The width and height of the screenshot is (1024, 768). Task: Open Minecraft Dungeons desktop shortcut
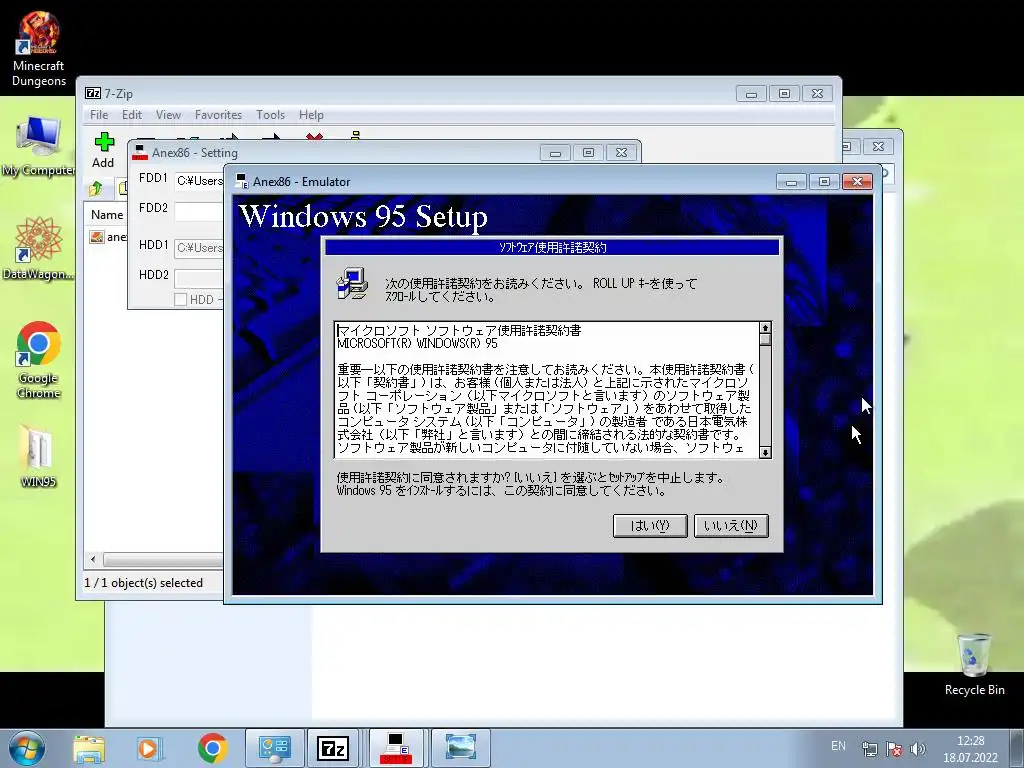pyautogui.click(x=39, y=50)
